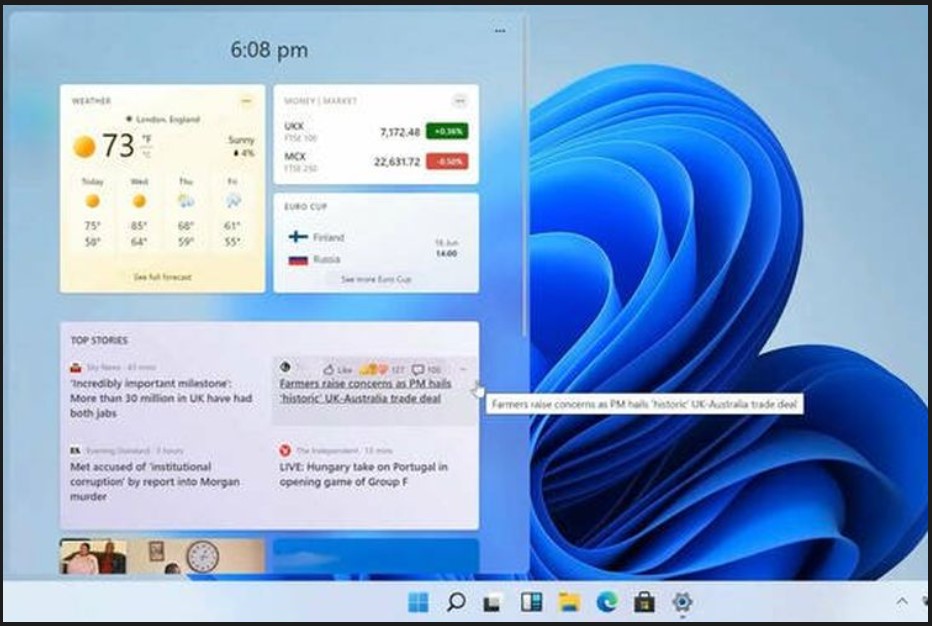Click the large sun icon beside 73
Viewport: 932px width, 626px height.
(84, 146)
